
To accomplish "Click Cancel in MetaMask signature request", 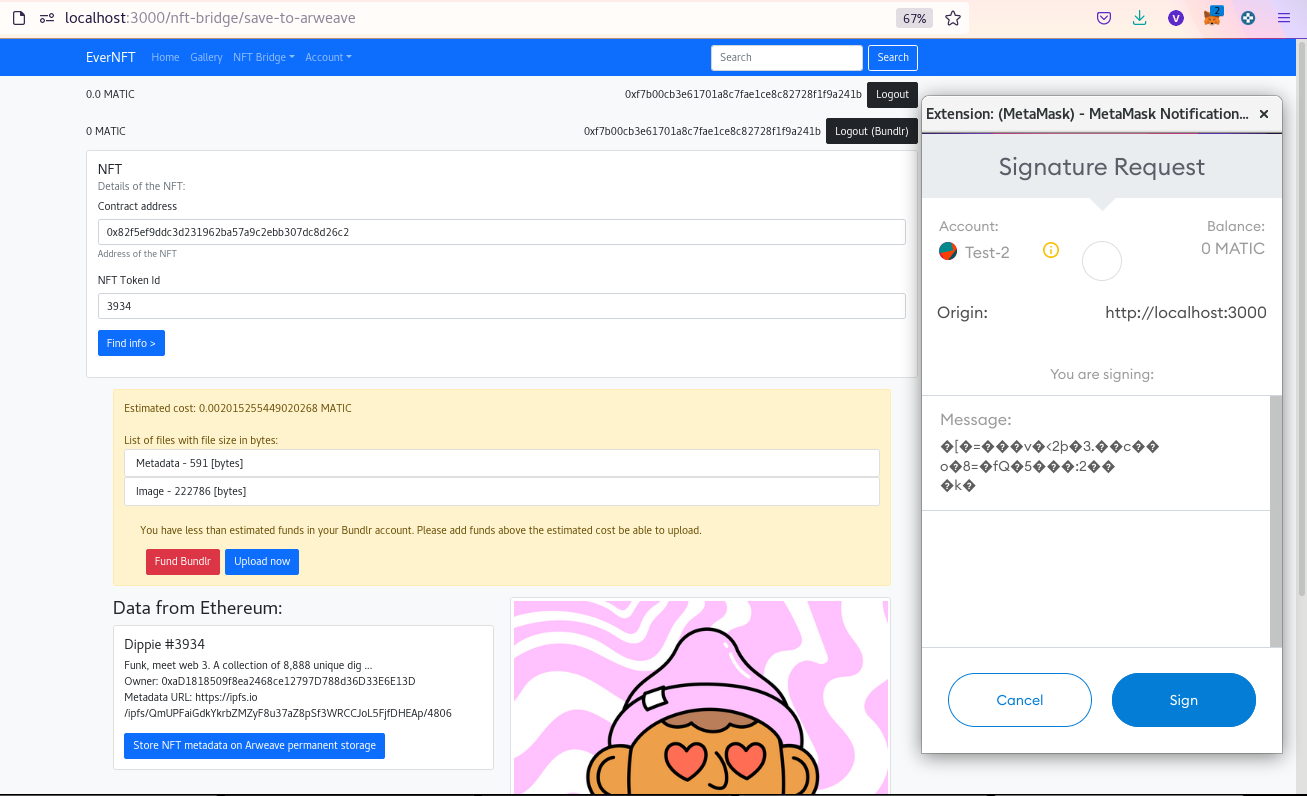I will point(1020,700).
